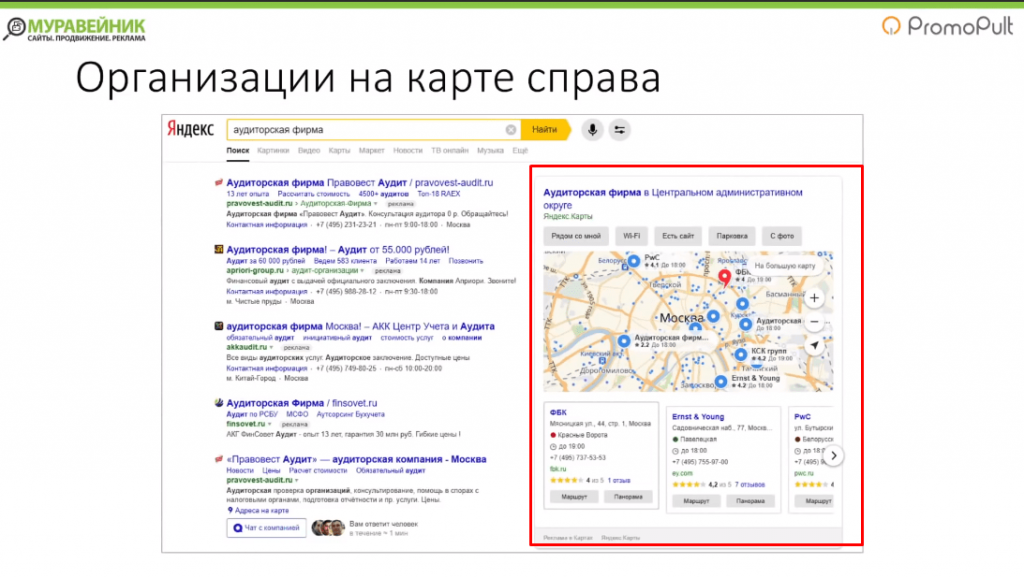Open the АКК Центр Учета и Аудита result

(x=360, y=327)
